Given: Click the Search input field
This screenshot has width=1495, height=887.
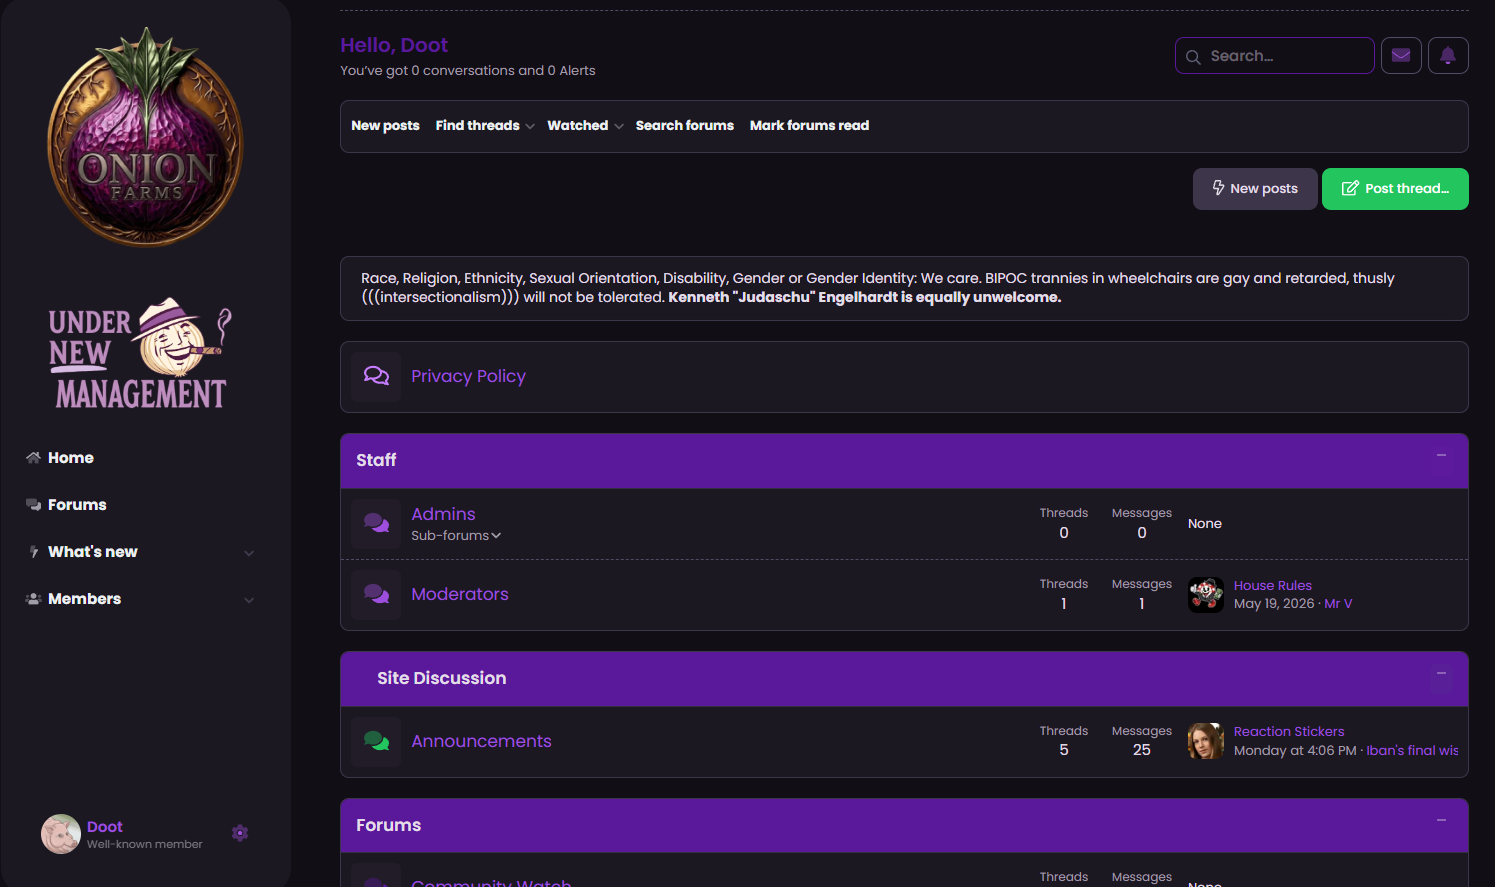Looking at the screenshot, I should pos(1274,56).
